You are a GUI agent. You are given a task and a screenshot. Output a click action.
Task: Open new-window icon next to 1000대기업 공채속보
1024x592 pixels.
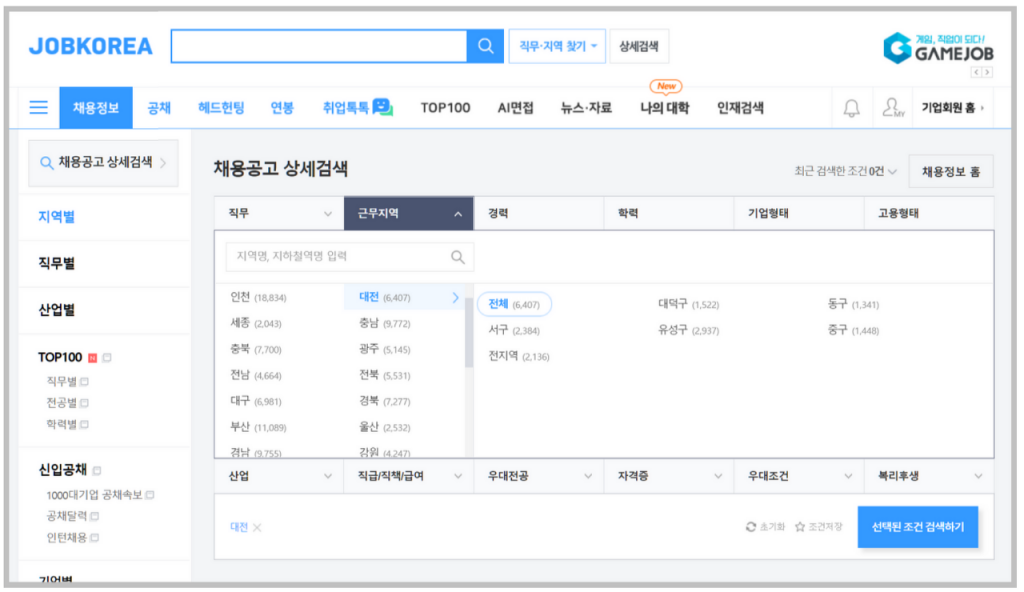[x=150, y=495]
